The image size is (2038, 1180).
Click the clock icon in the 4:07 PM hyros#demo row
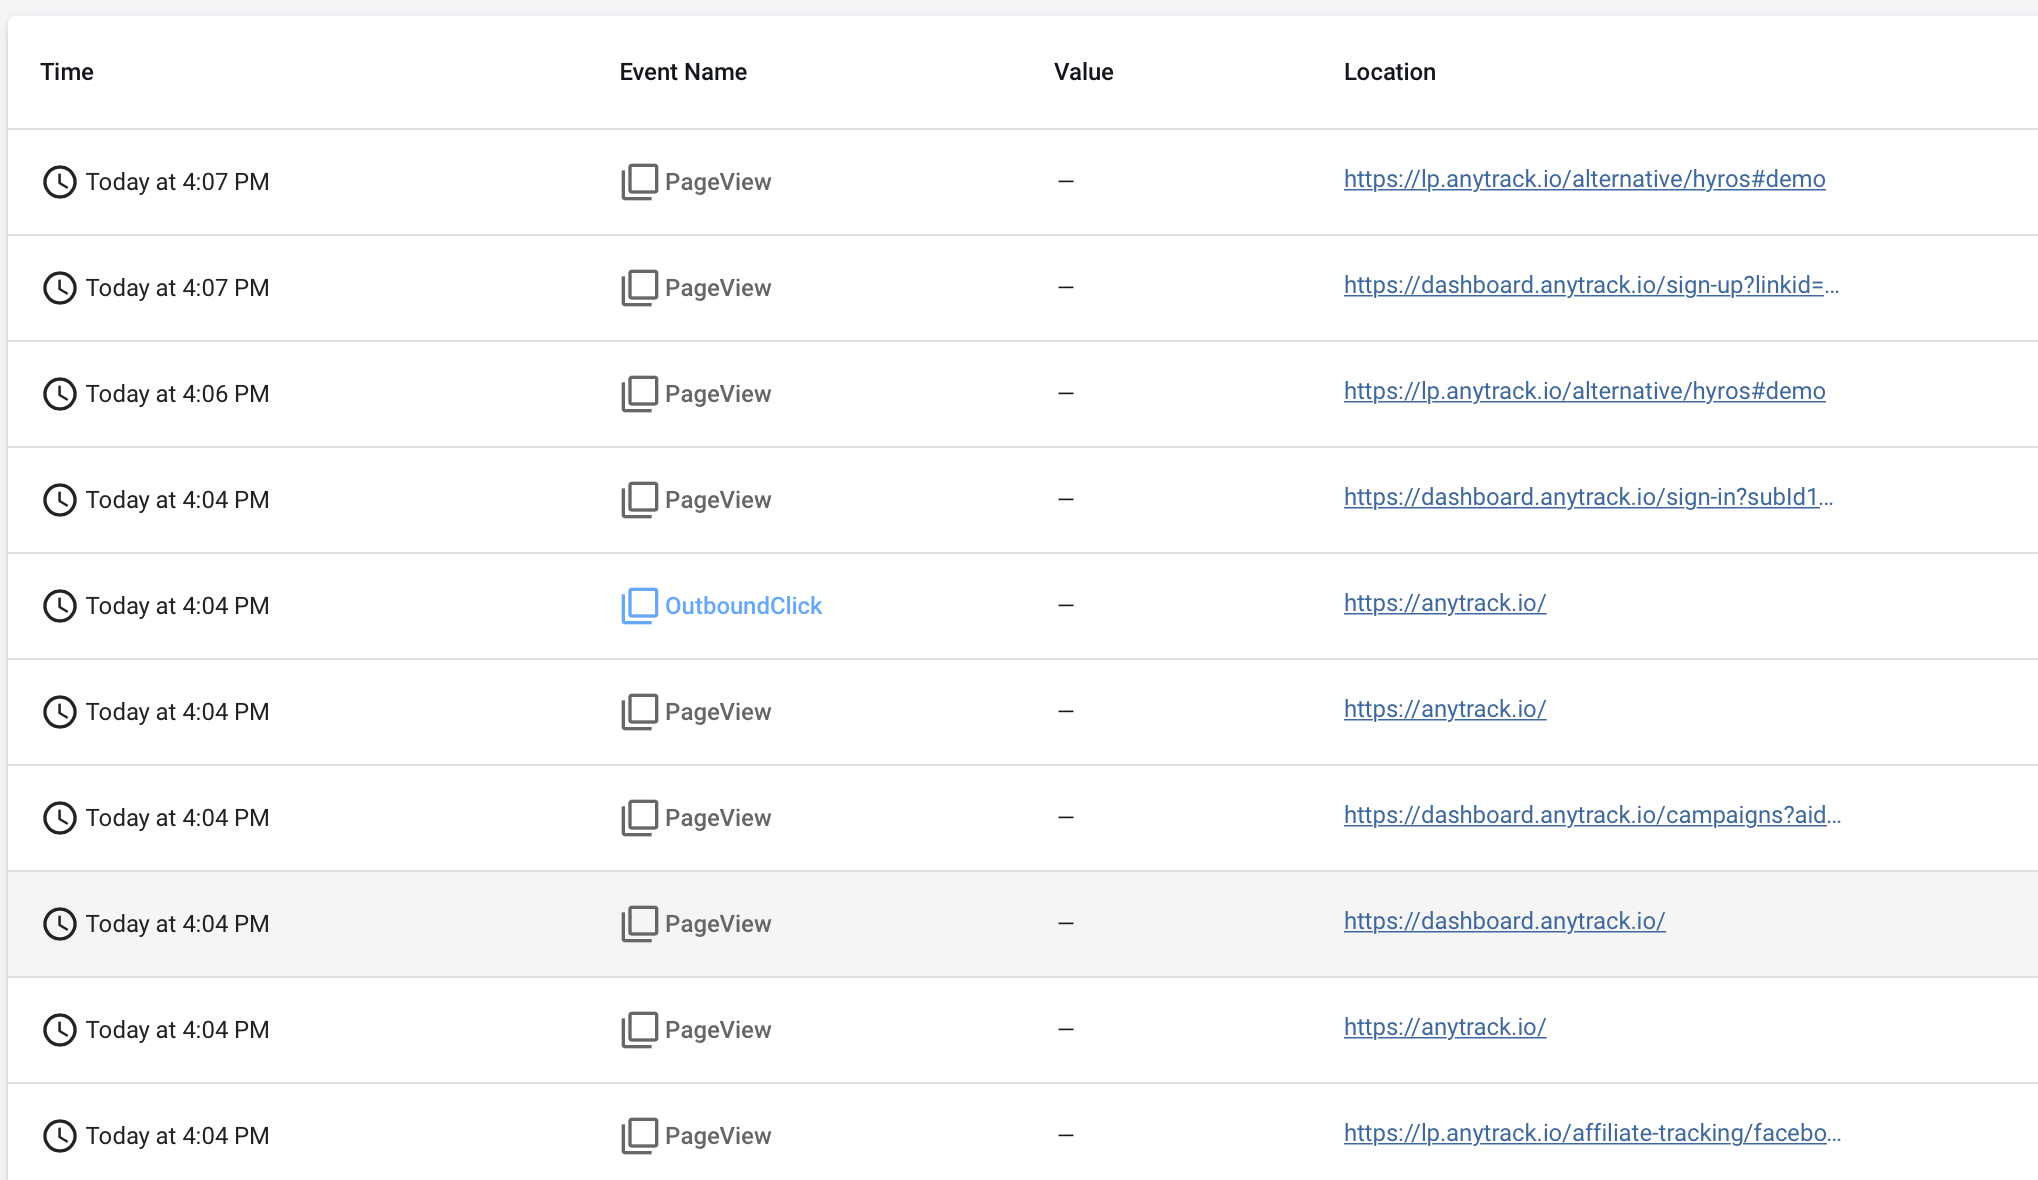(x=60, y=182)
